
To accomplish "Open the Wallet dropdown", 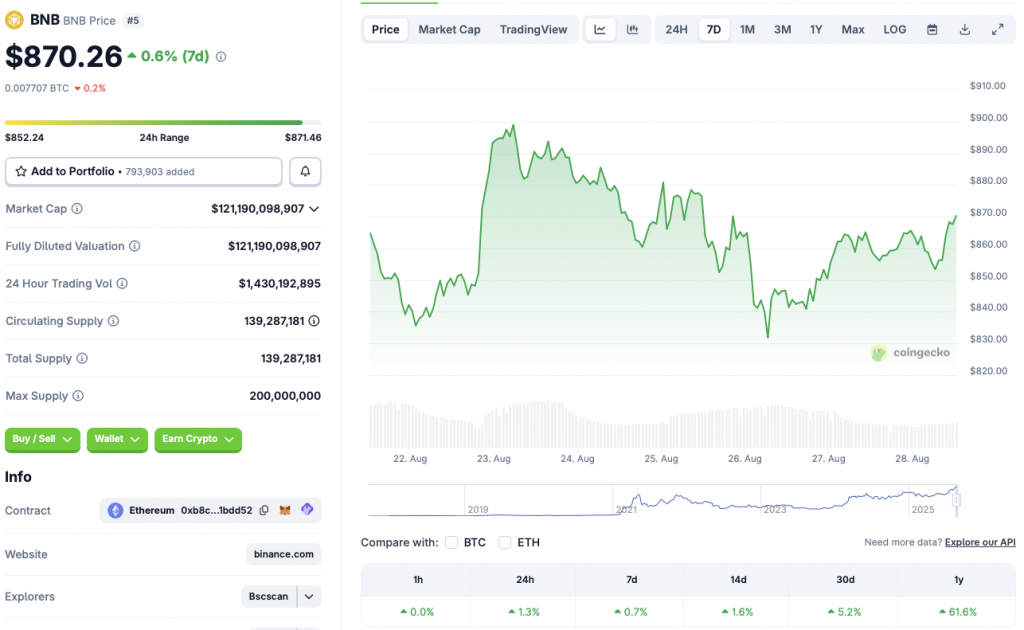I will tap(117, 439).
